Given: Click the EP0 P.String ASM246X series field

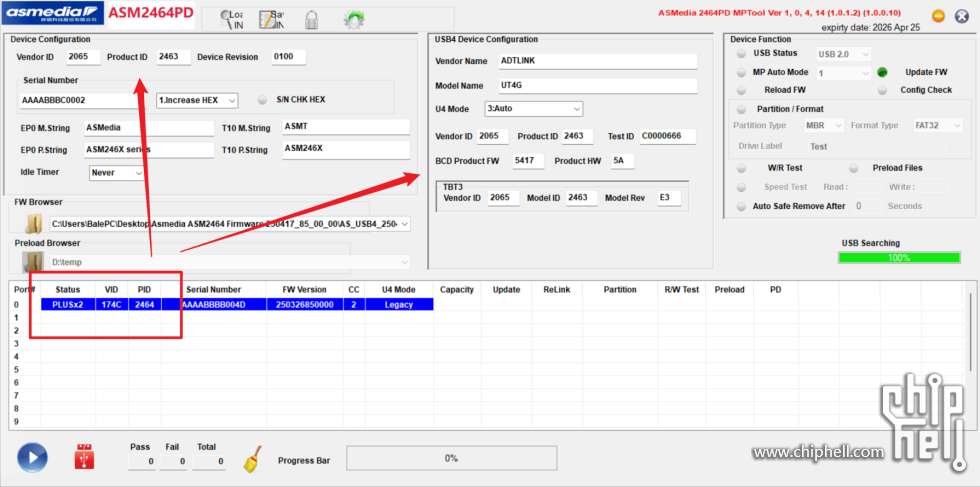Looking at the screenshot, I should point(149,150).
